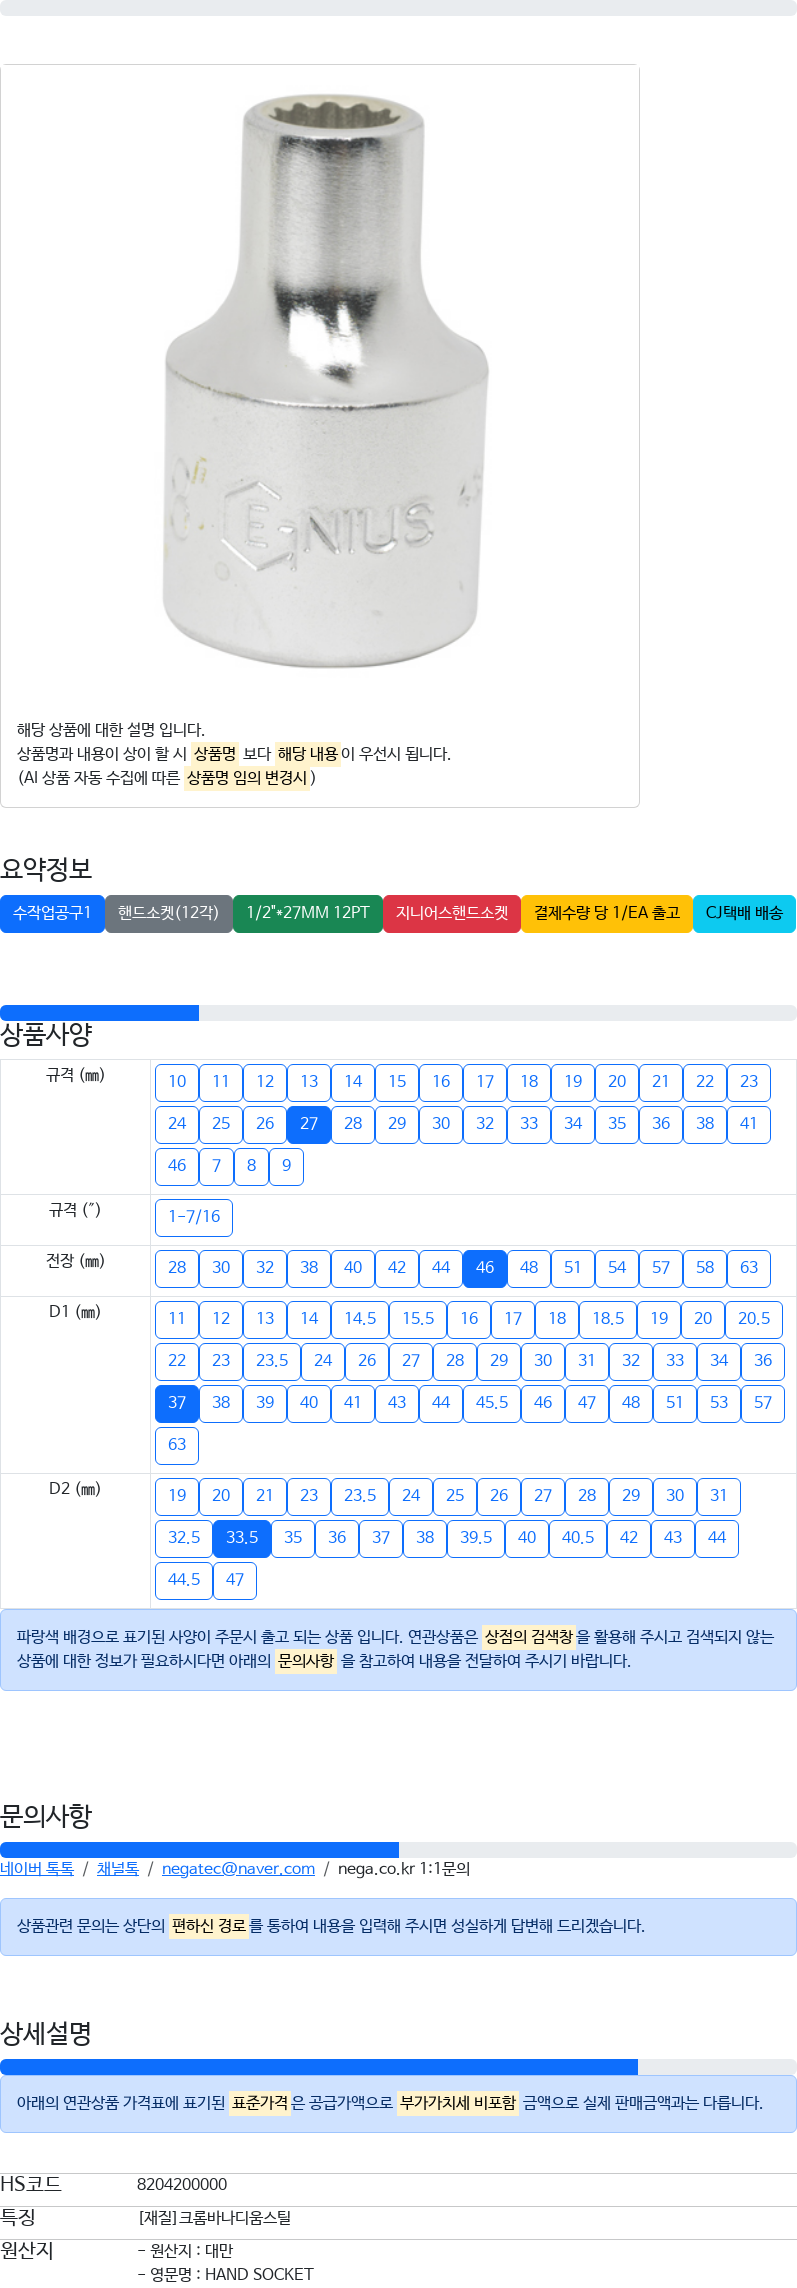Select the 1-7/16 inch size option

[194, 1217]
